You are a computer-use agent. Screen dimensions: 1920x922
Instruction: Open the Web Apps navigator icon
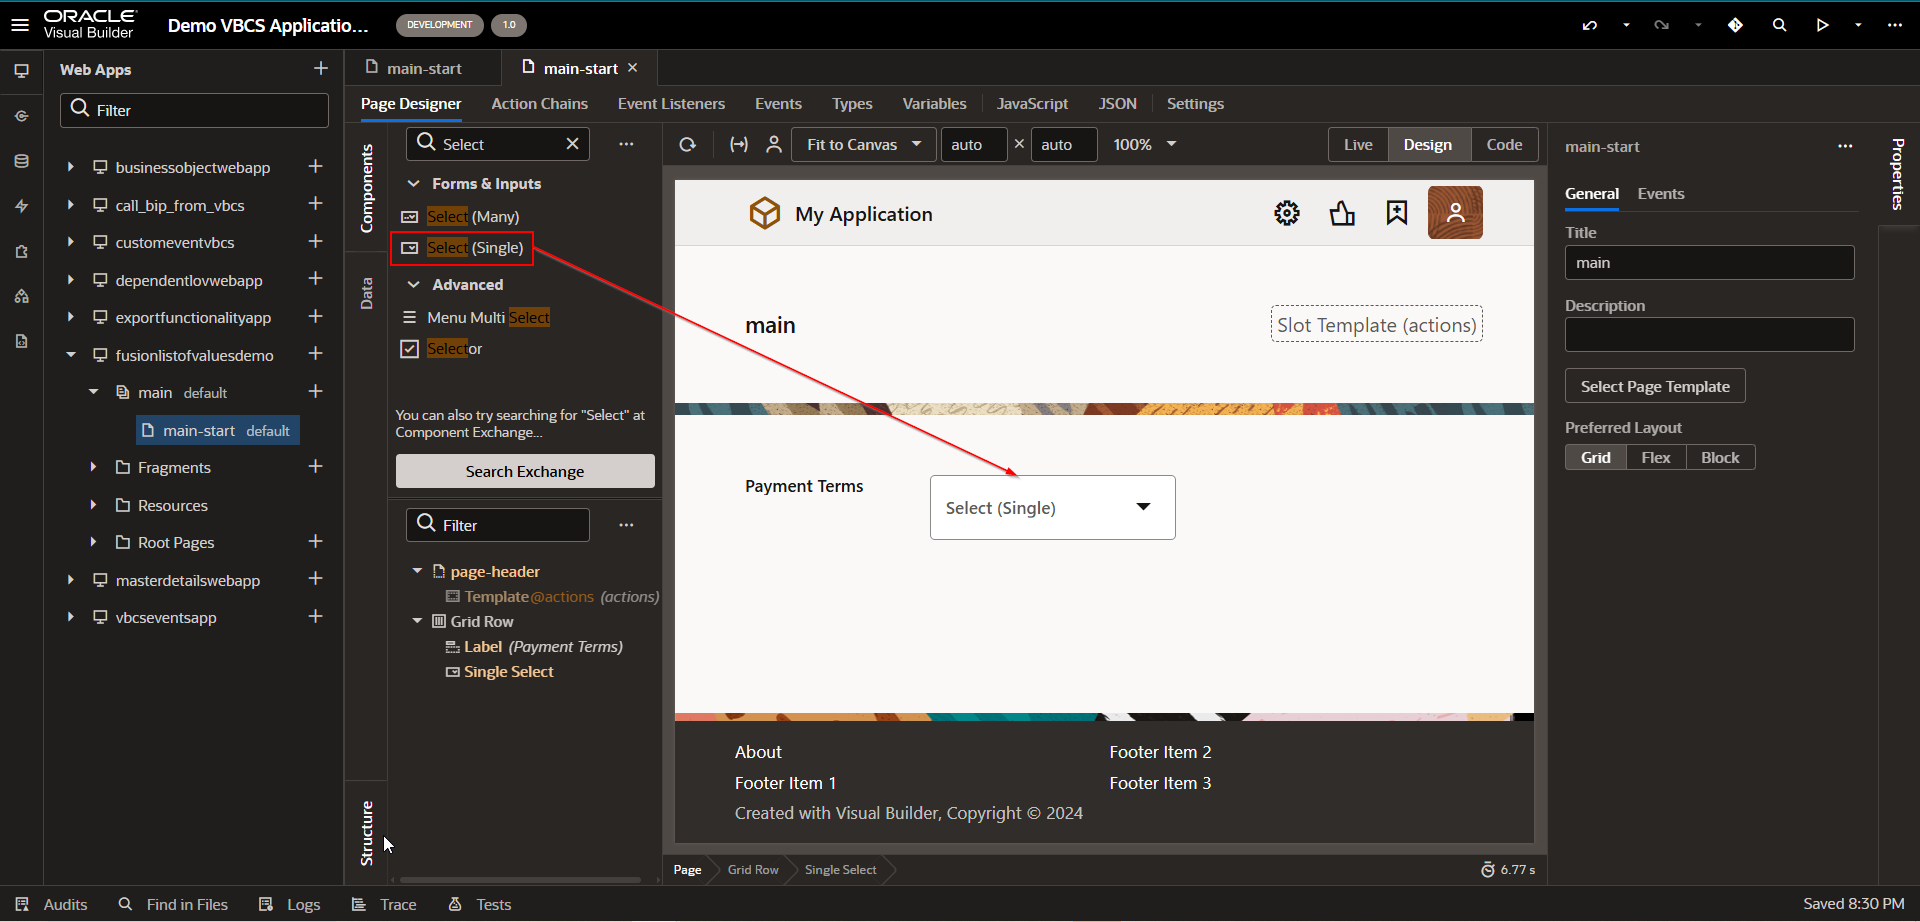coord(21,71)
